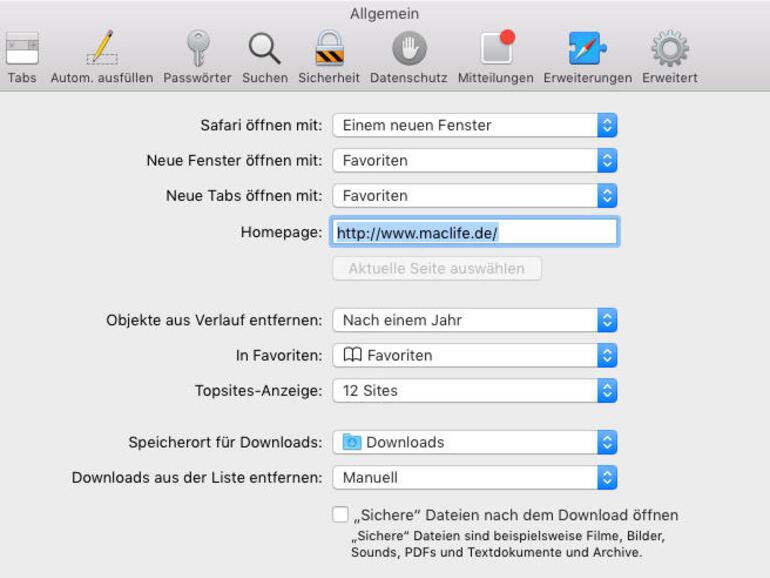
Task: Open the Safari öffnen mit dropdown
Action: 474,125
